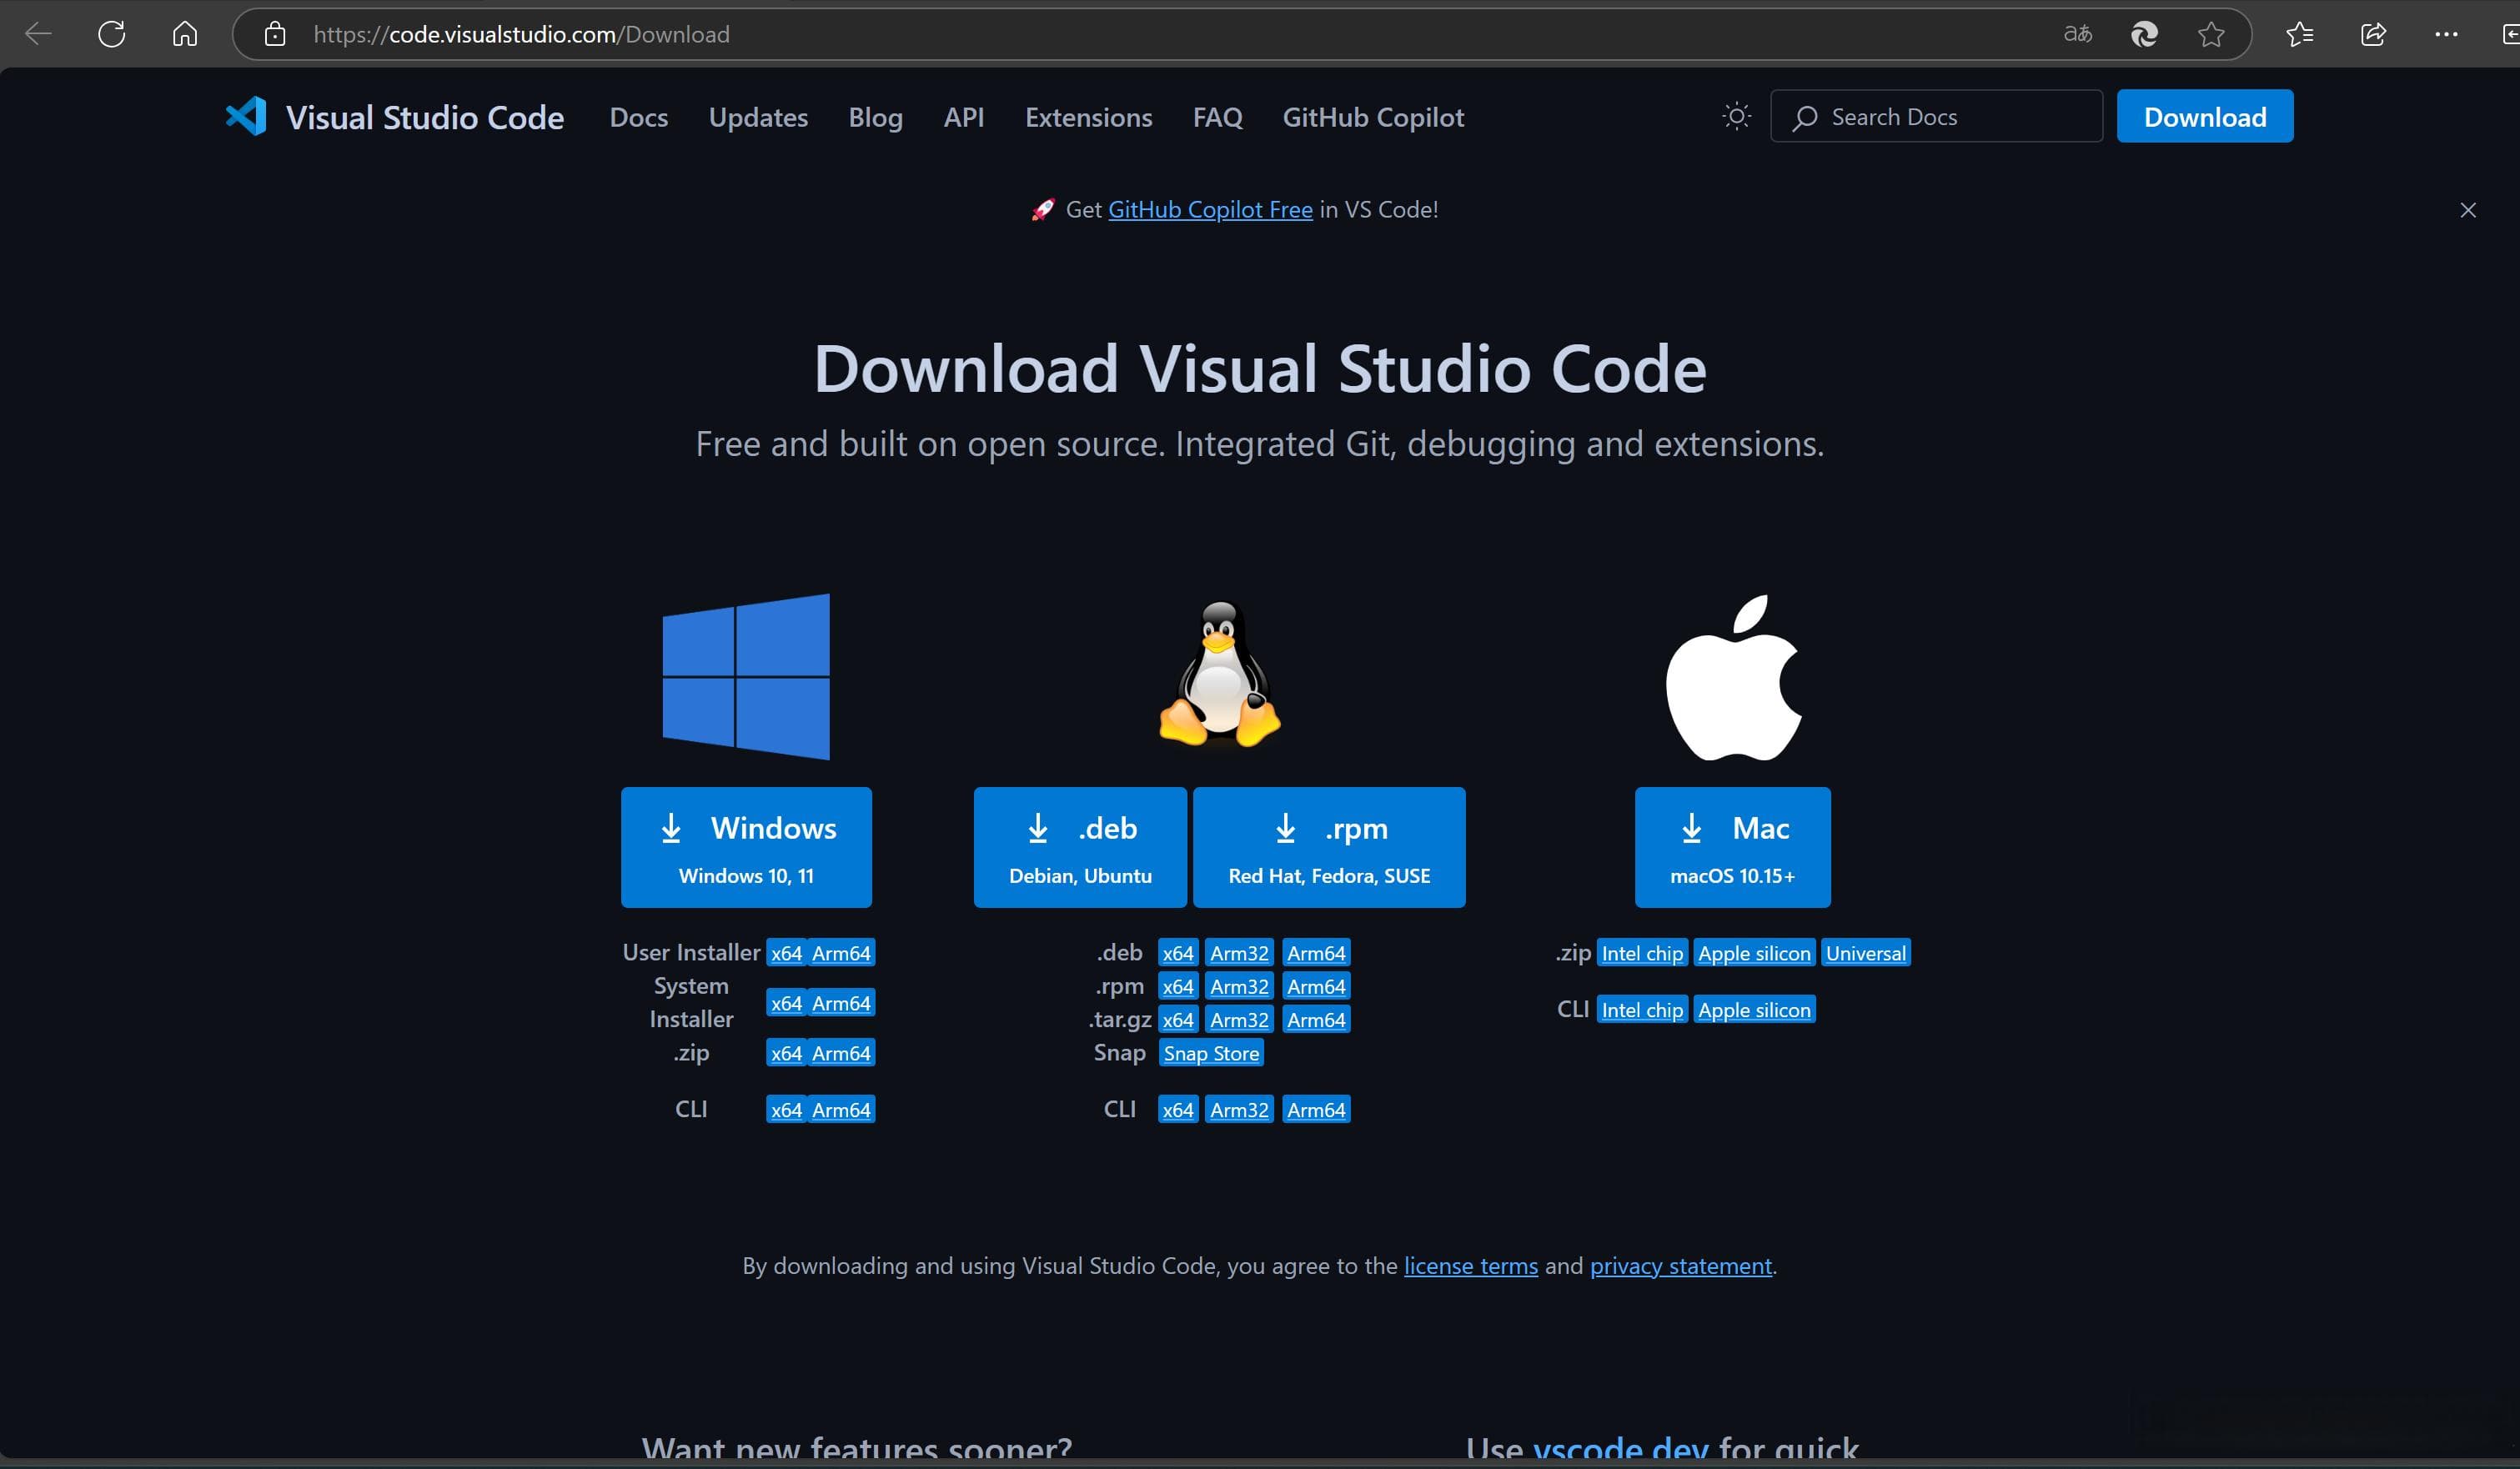Screen dimensions: 2520x1469
Task: Go to browser home page icon
Action: [x=185, y=34]
